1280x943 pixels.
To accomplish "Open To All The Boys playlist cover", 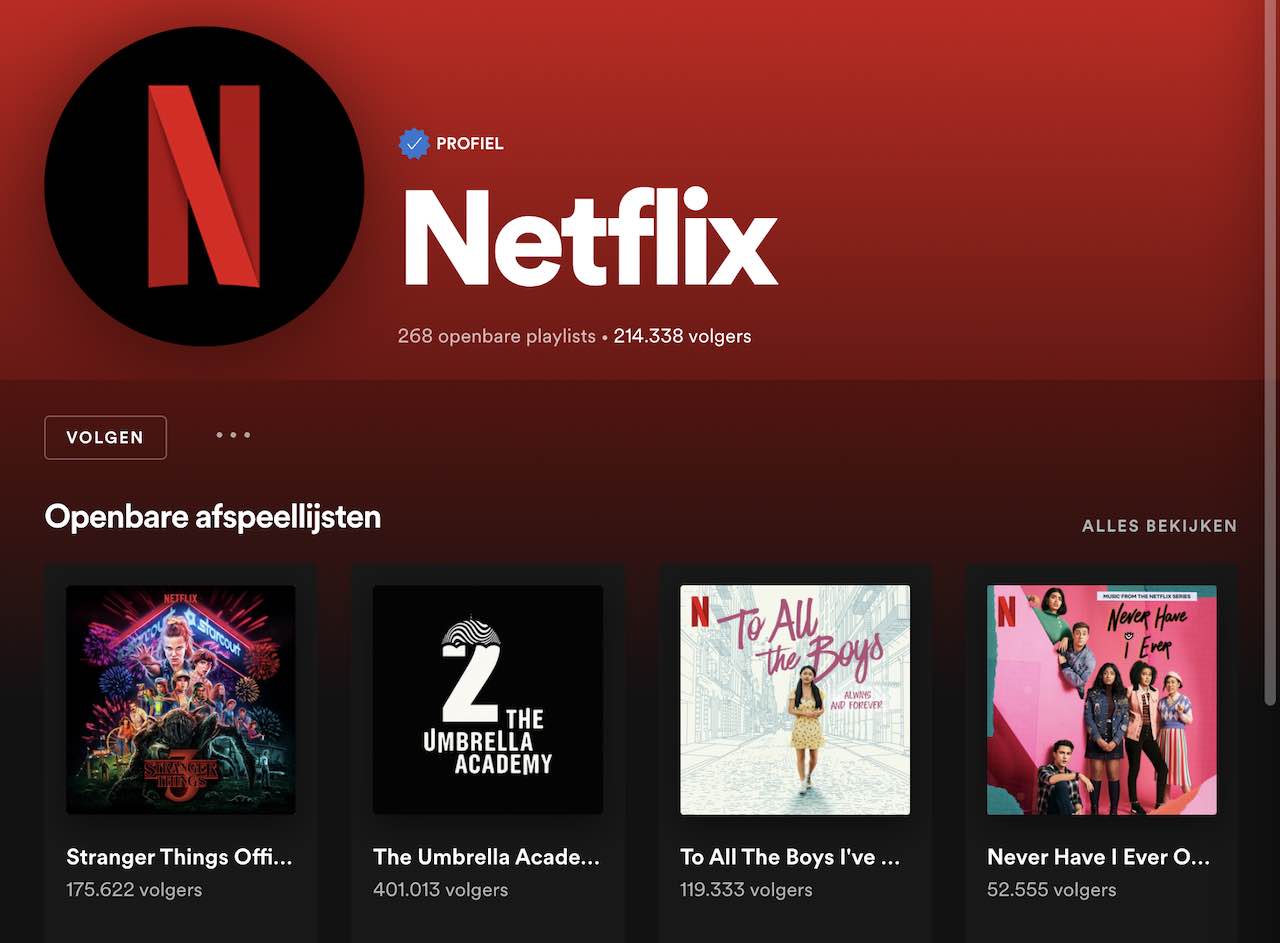I will [x=795, y=700].
